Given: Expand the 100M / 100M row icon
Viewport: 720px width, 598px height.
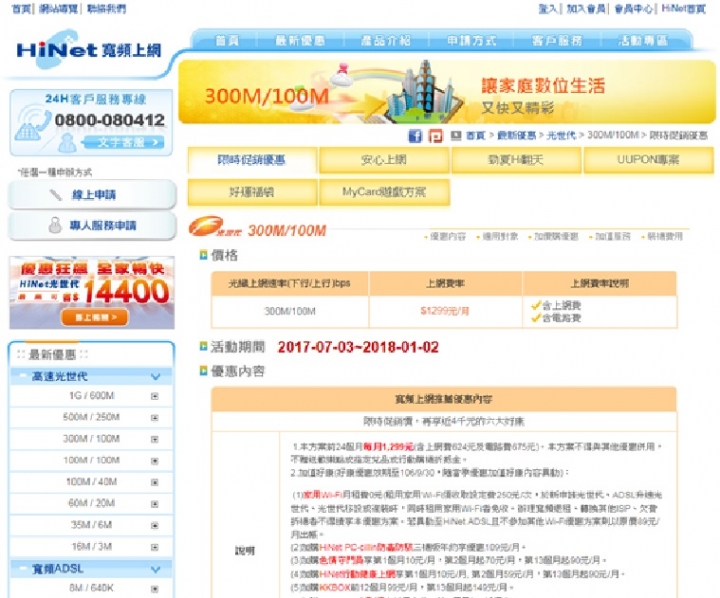Looking at the screenshot, I should pos(155,461).
